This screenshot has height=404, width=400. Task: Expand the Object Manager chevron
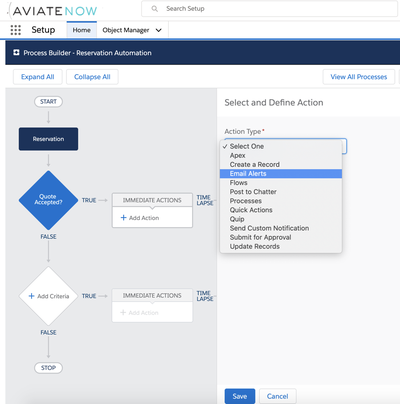(159, 30)
